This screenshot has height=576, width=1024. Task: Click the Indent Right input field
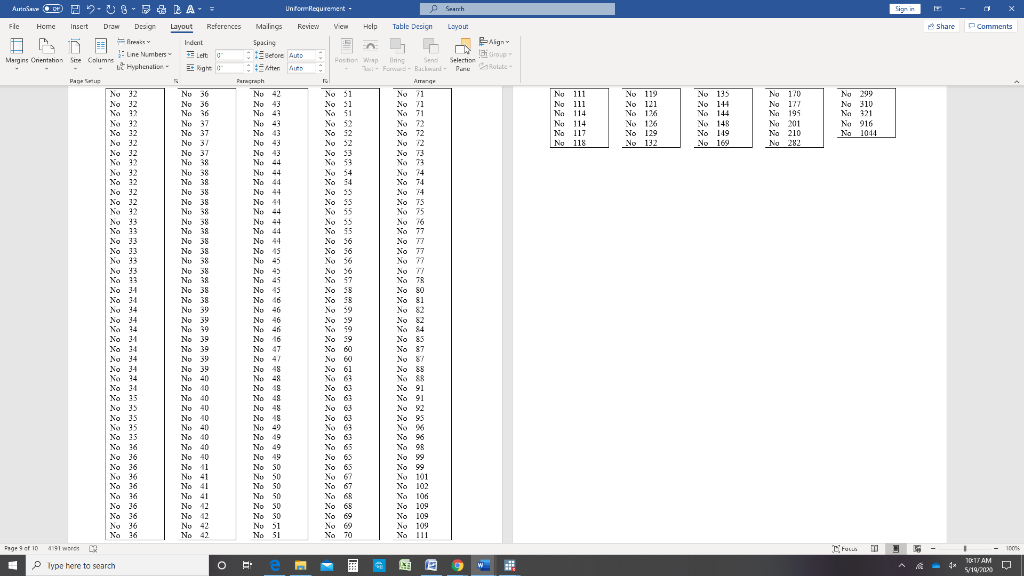click(x=229, y=68)
